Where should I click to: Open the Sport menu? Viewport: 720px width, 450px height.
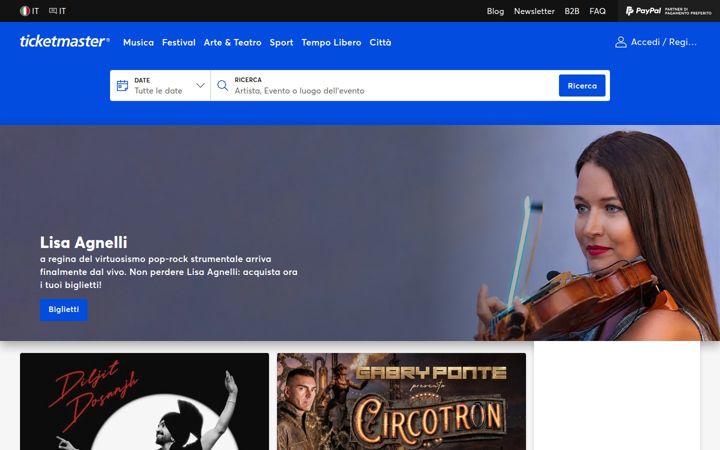(x=281, y=42)
